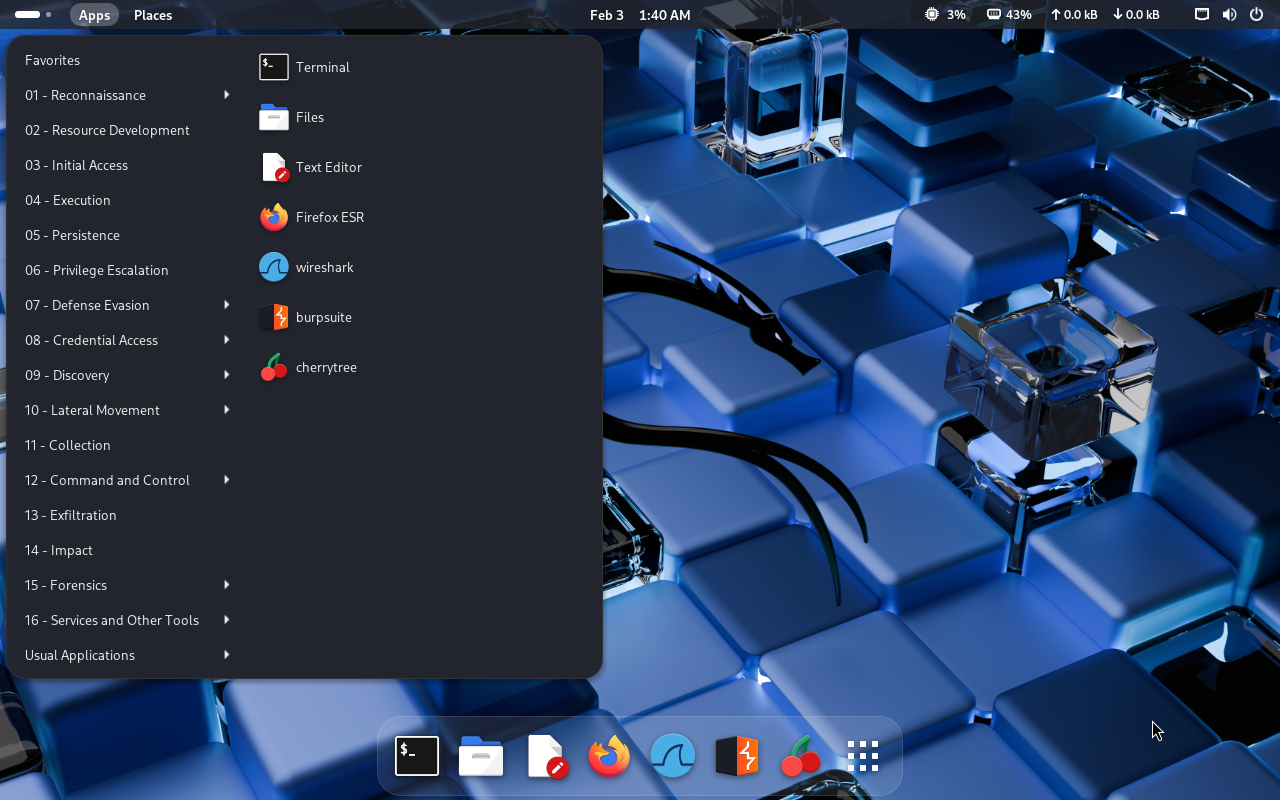Image resolution: width=1280 pixels, height=800 pixels.
Task: Open the date and time clock
Action: coord(640,15)
